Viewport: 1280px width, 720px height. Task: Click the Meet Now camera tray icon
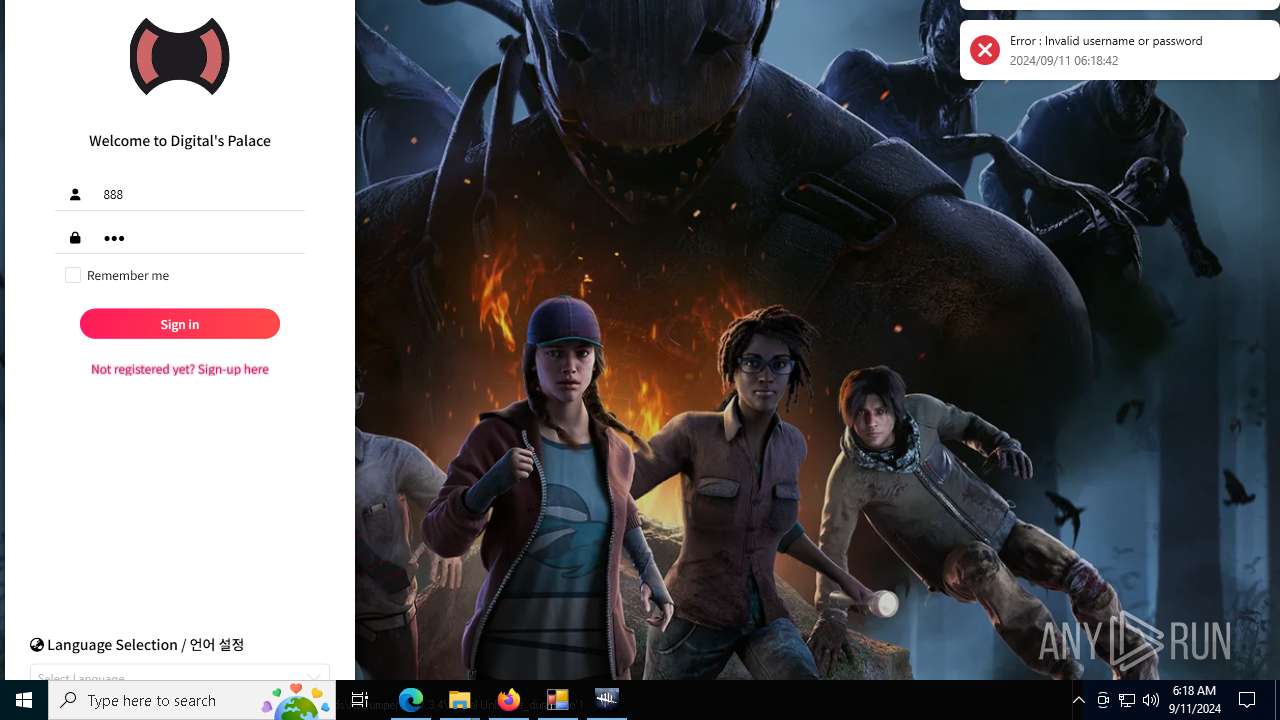1103,700
